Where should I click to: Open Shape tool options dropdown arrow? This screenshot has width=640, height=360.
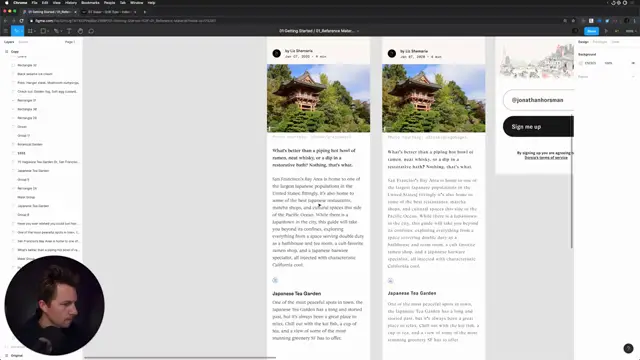48,31
